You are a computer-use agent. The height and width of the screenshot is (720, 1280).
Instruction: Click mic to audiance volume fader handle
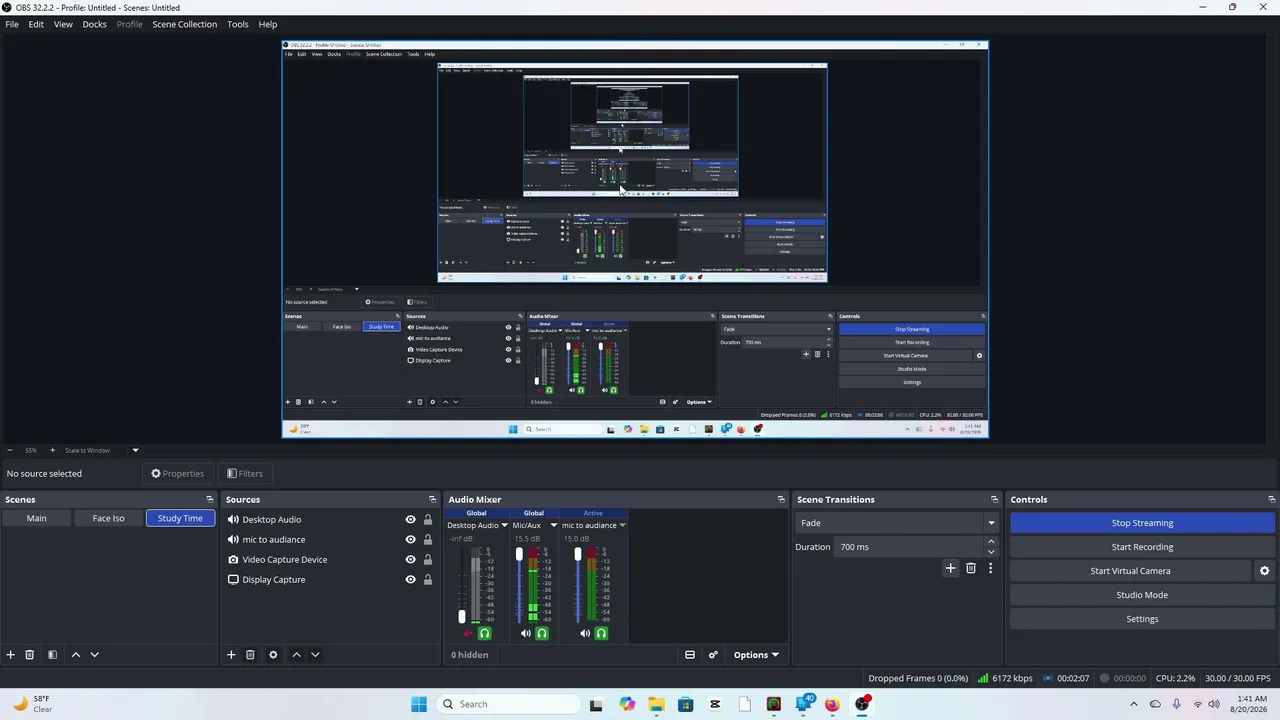click(577, 554)
